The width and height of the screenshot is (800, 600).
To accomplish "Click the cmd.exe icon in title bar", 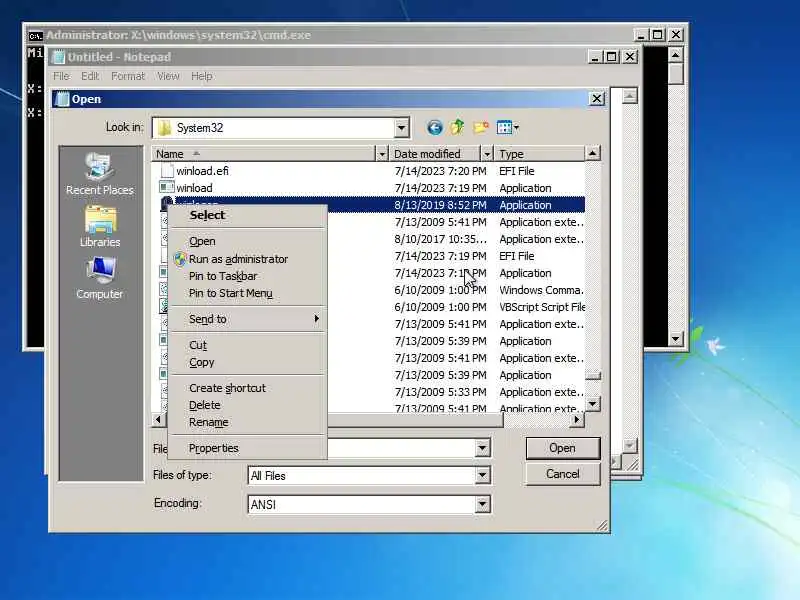I will pyautogui.click(x=35, y=35).
